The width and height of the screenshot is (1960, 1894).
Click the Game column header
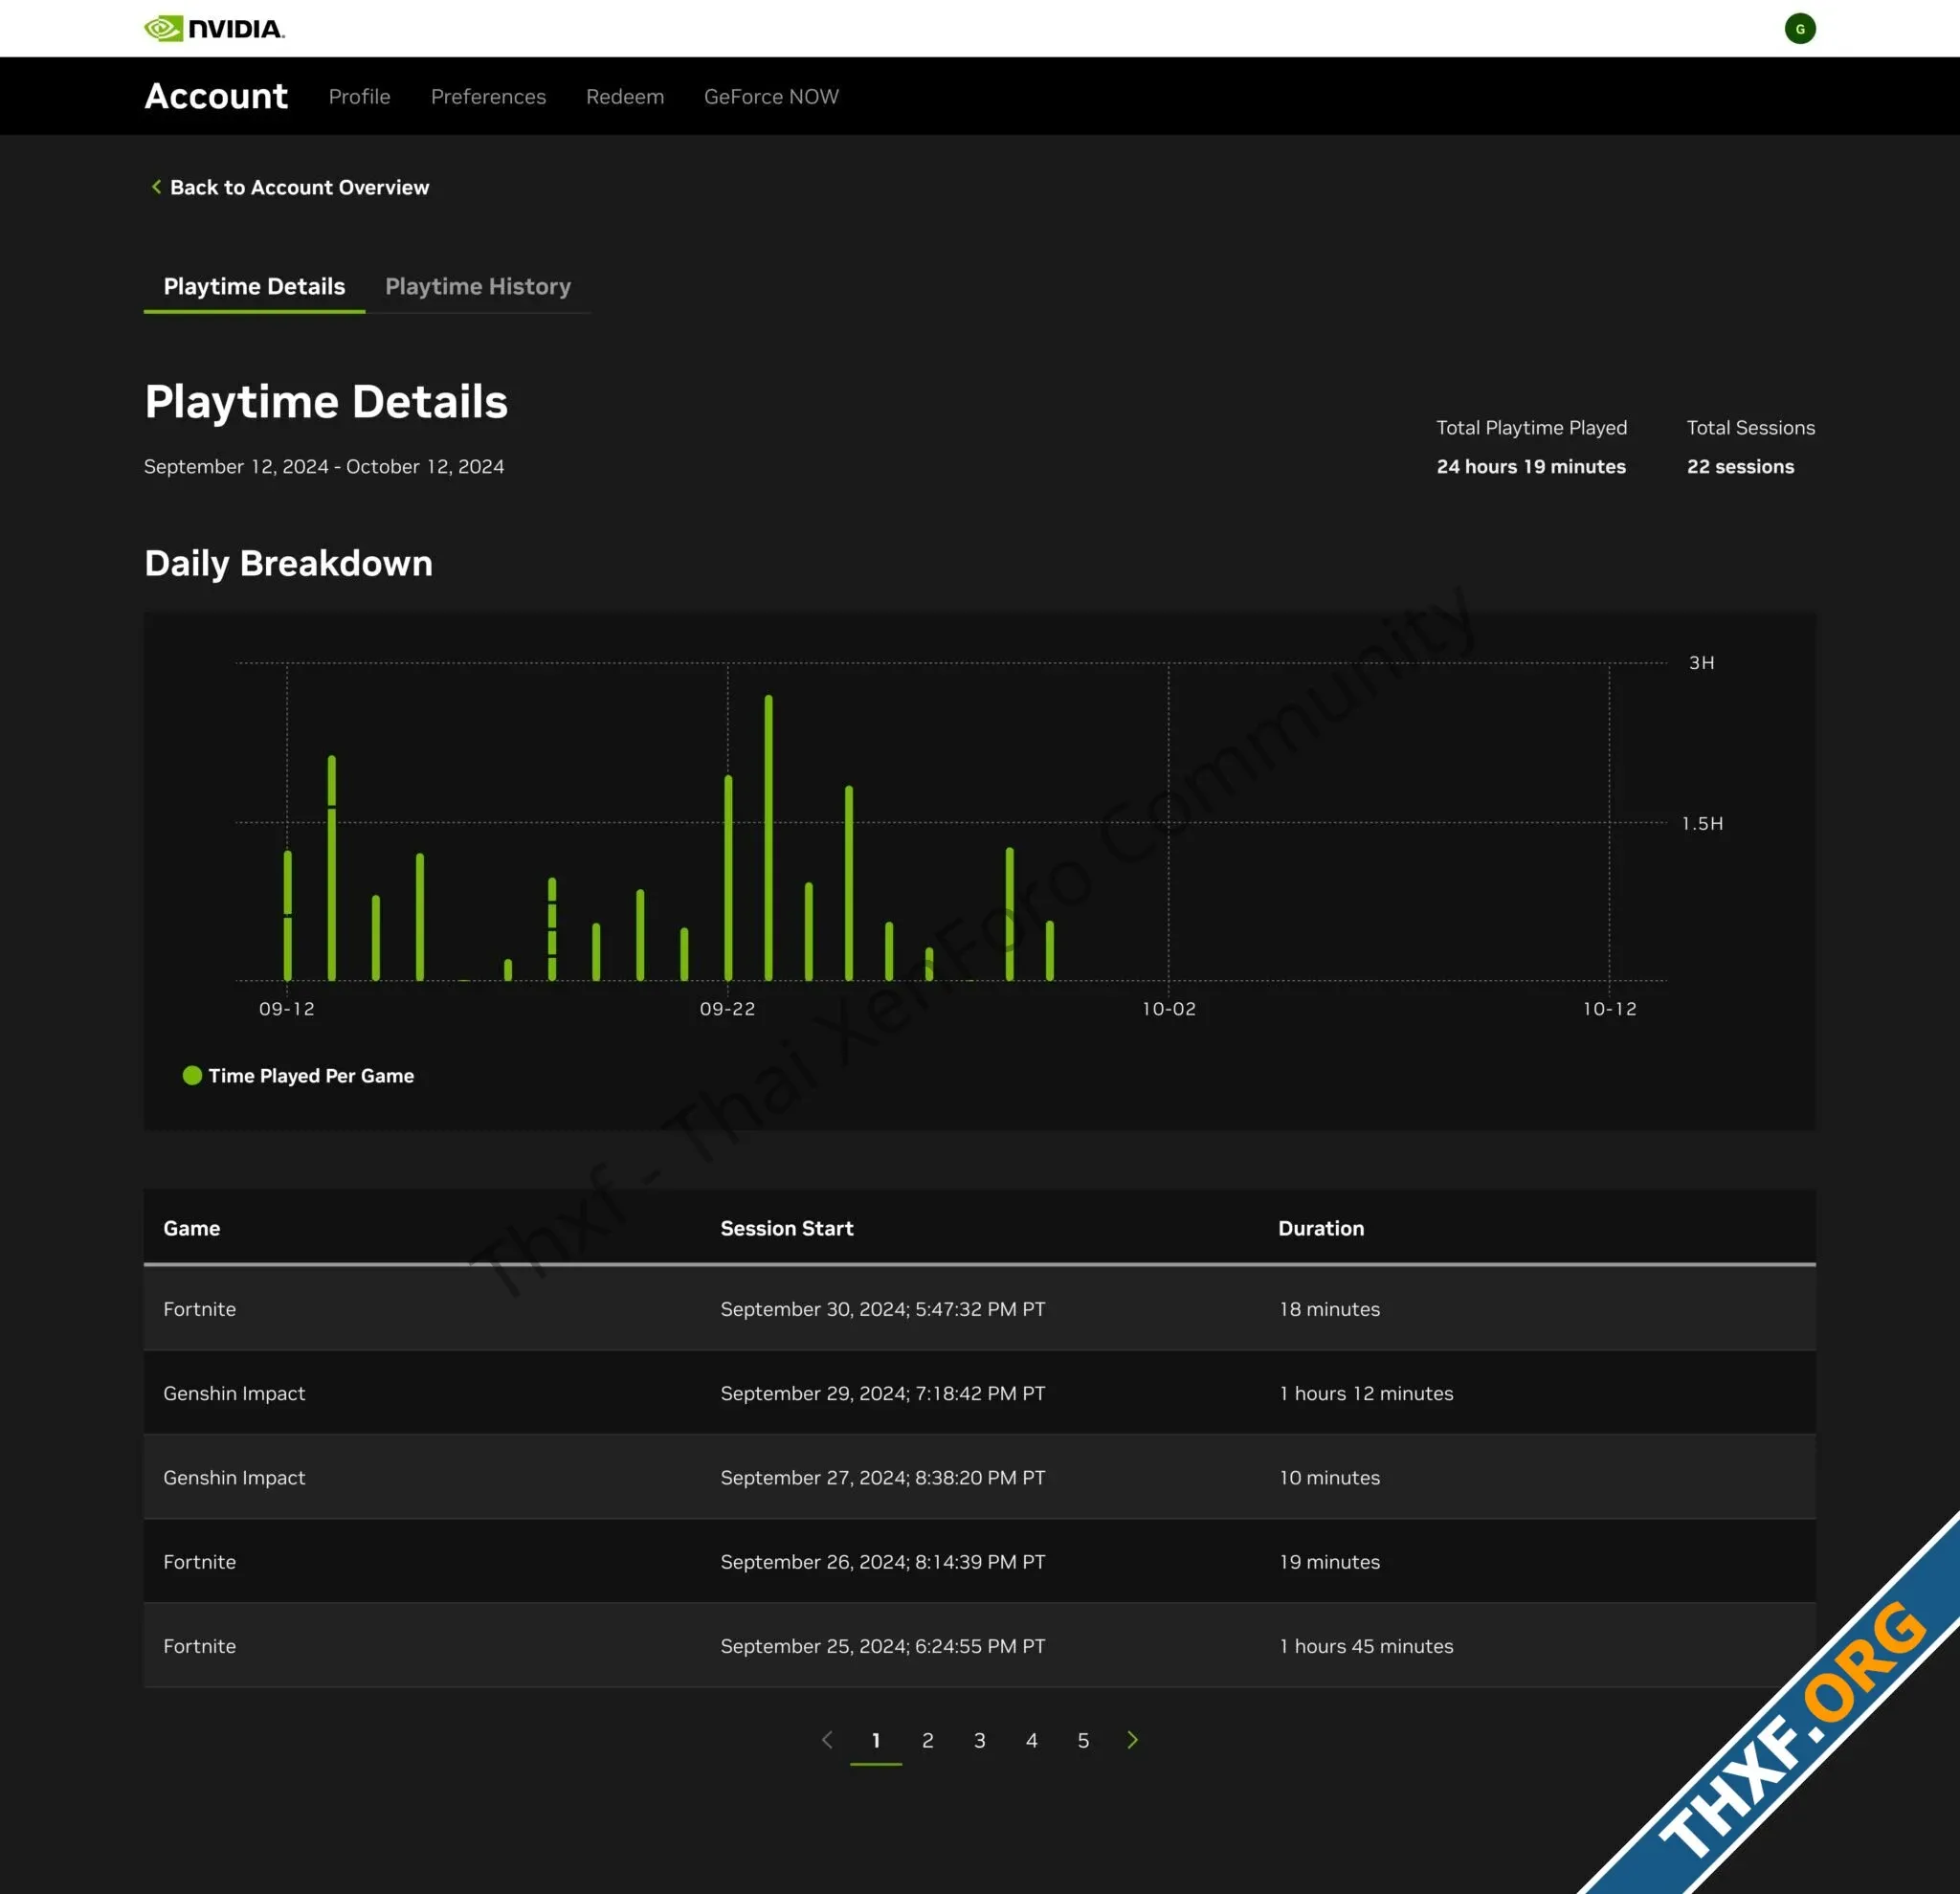(192, 1228)
